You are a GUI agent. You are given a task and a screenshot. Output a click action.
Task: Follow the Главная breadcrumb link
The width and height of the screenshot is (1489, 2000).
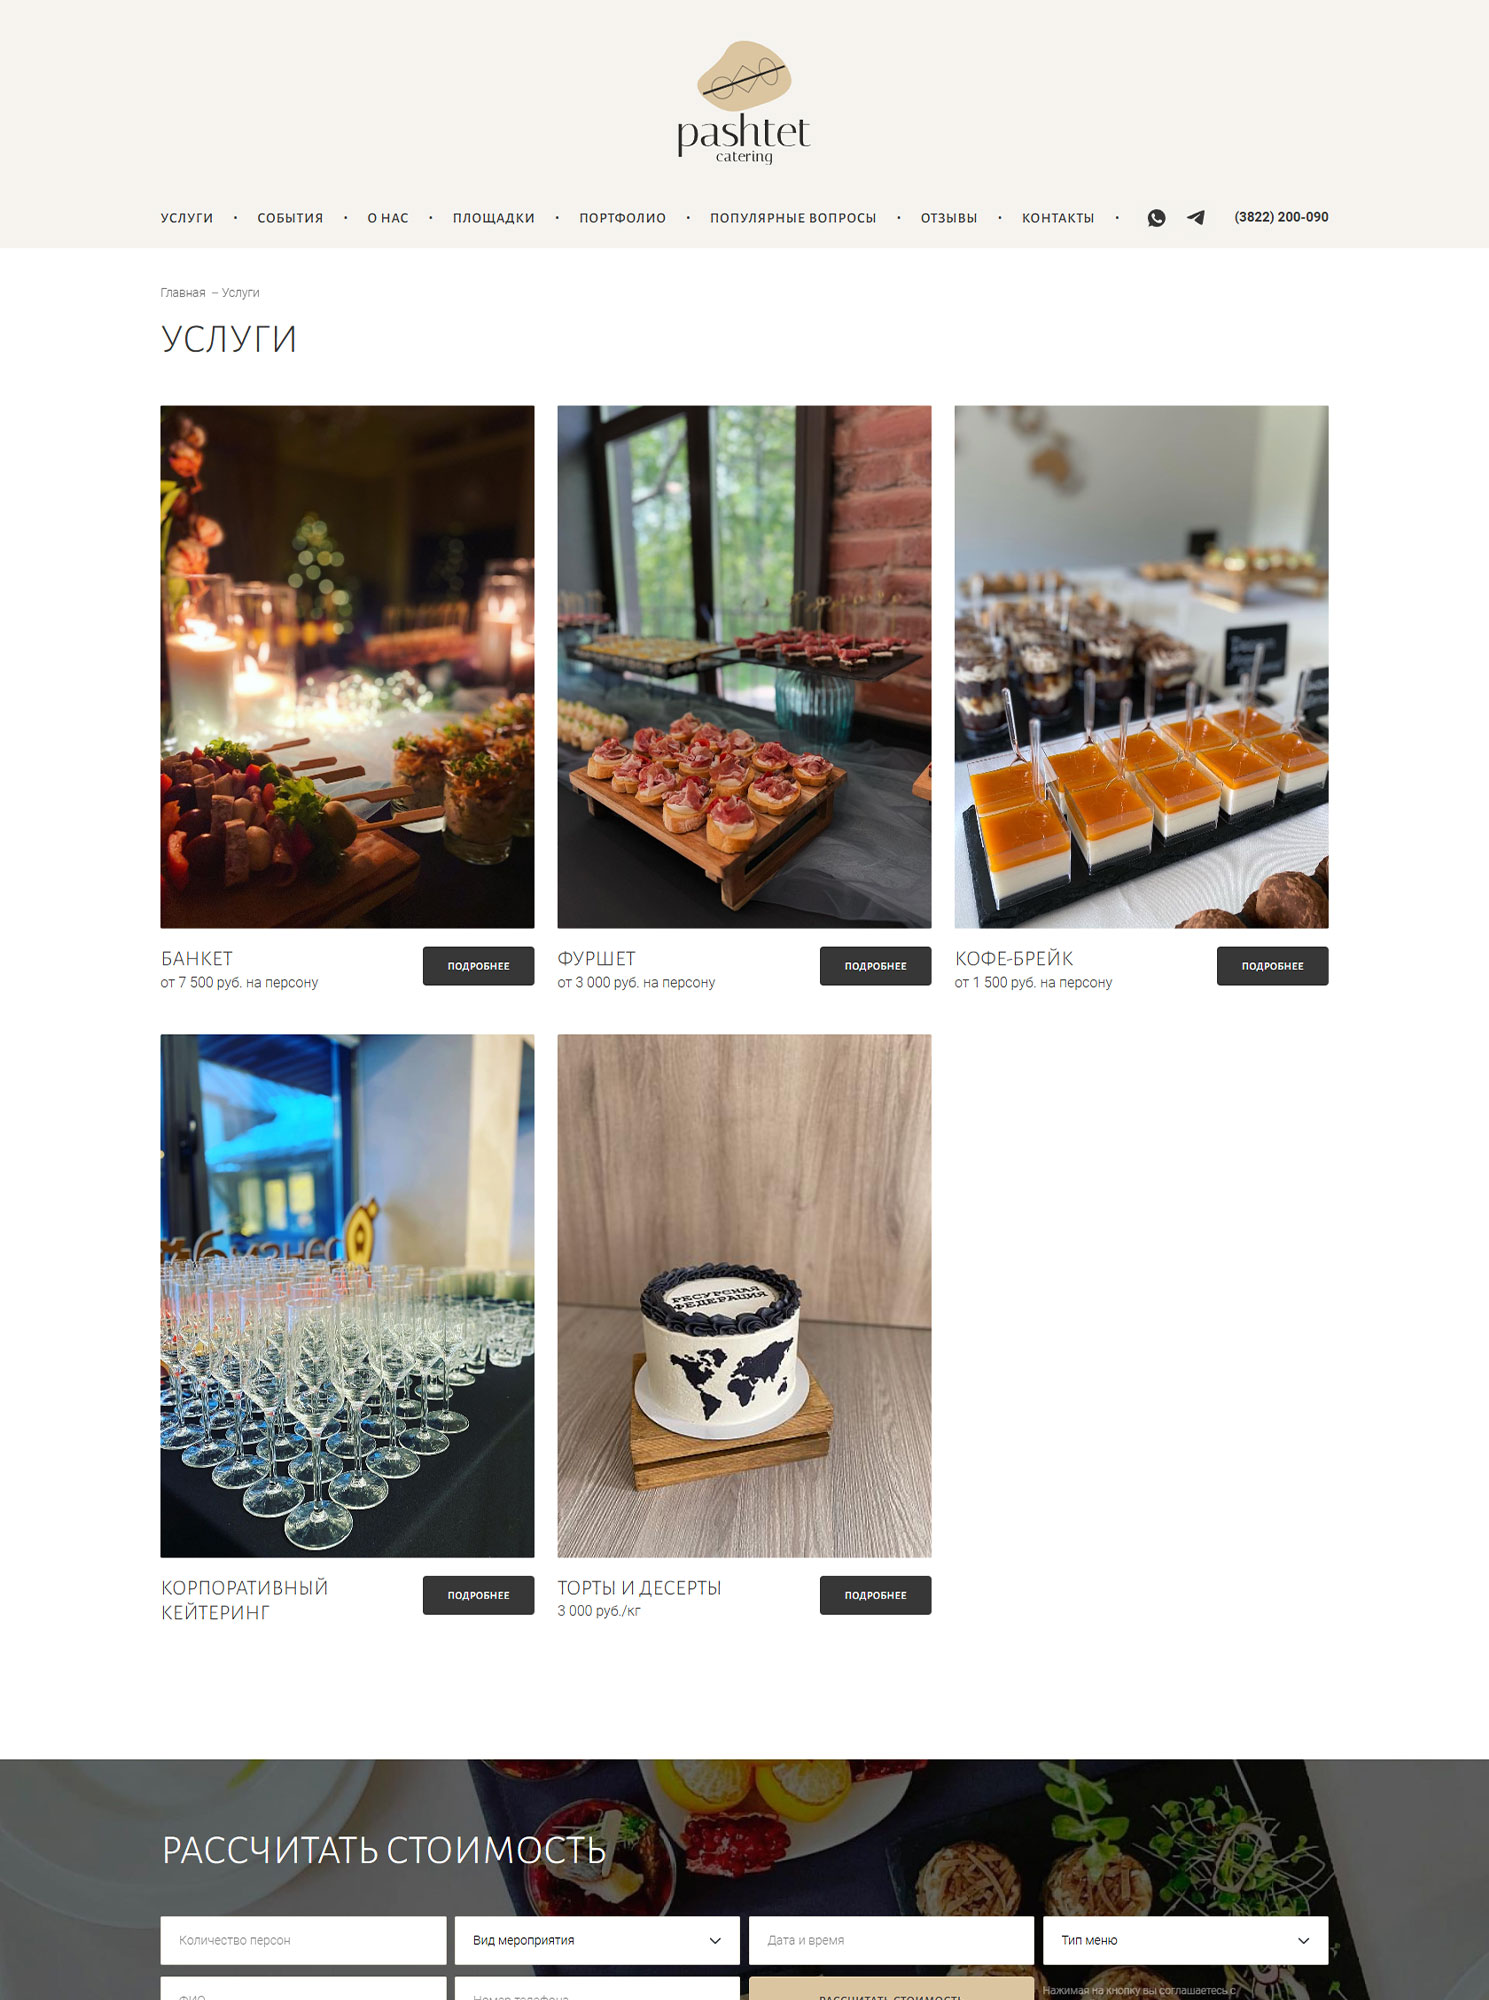[183, 293]
